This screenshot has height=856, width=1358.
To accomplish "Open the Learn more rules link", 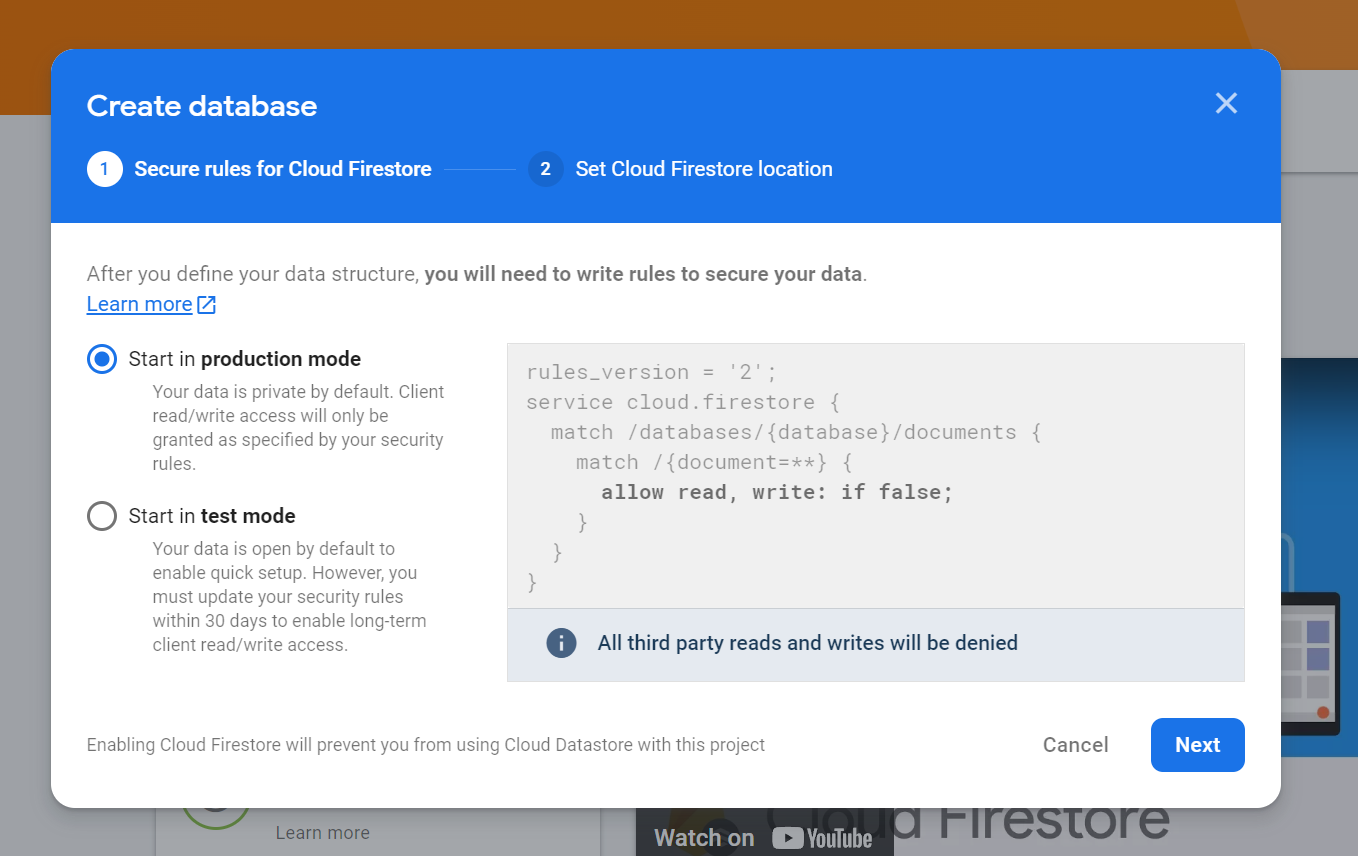I will [x=139, y=304].
